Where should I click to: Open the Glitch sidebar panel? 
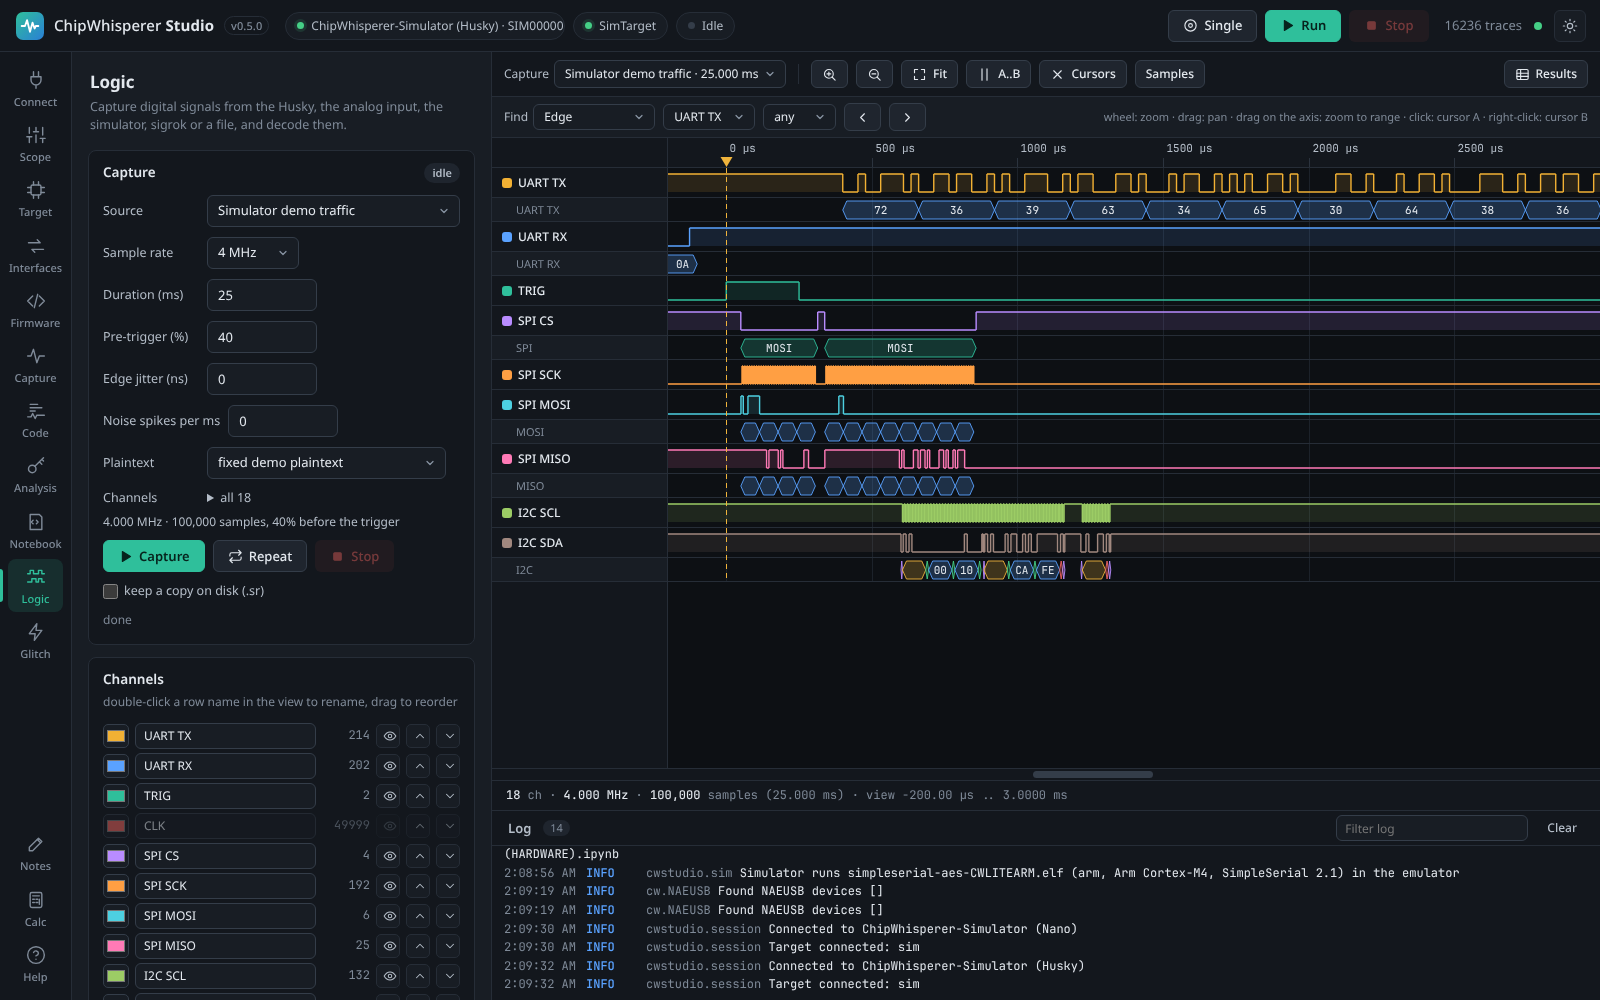click(x=35, y=641)
